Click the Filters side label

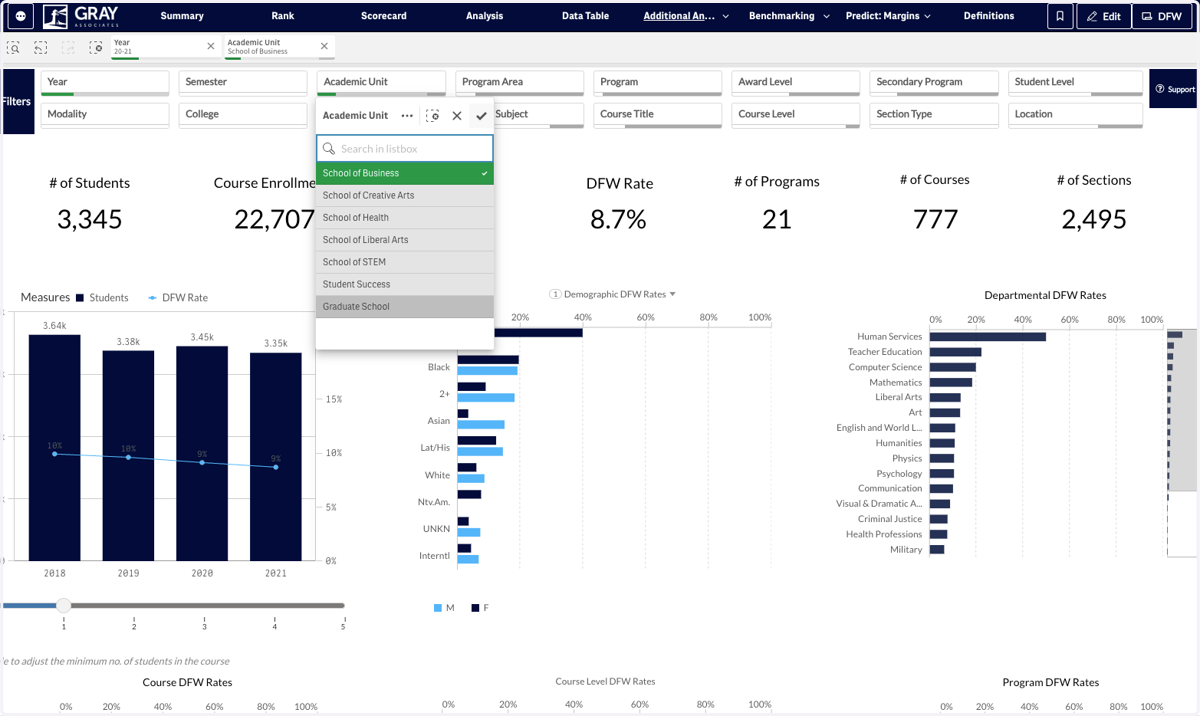17,101
